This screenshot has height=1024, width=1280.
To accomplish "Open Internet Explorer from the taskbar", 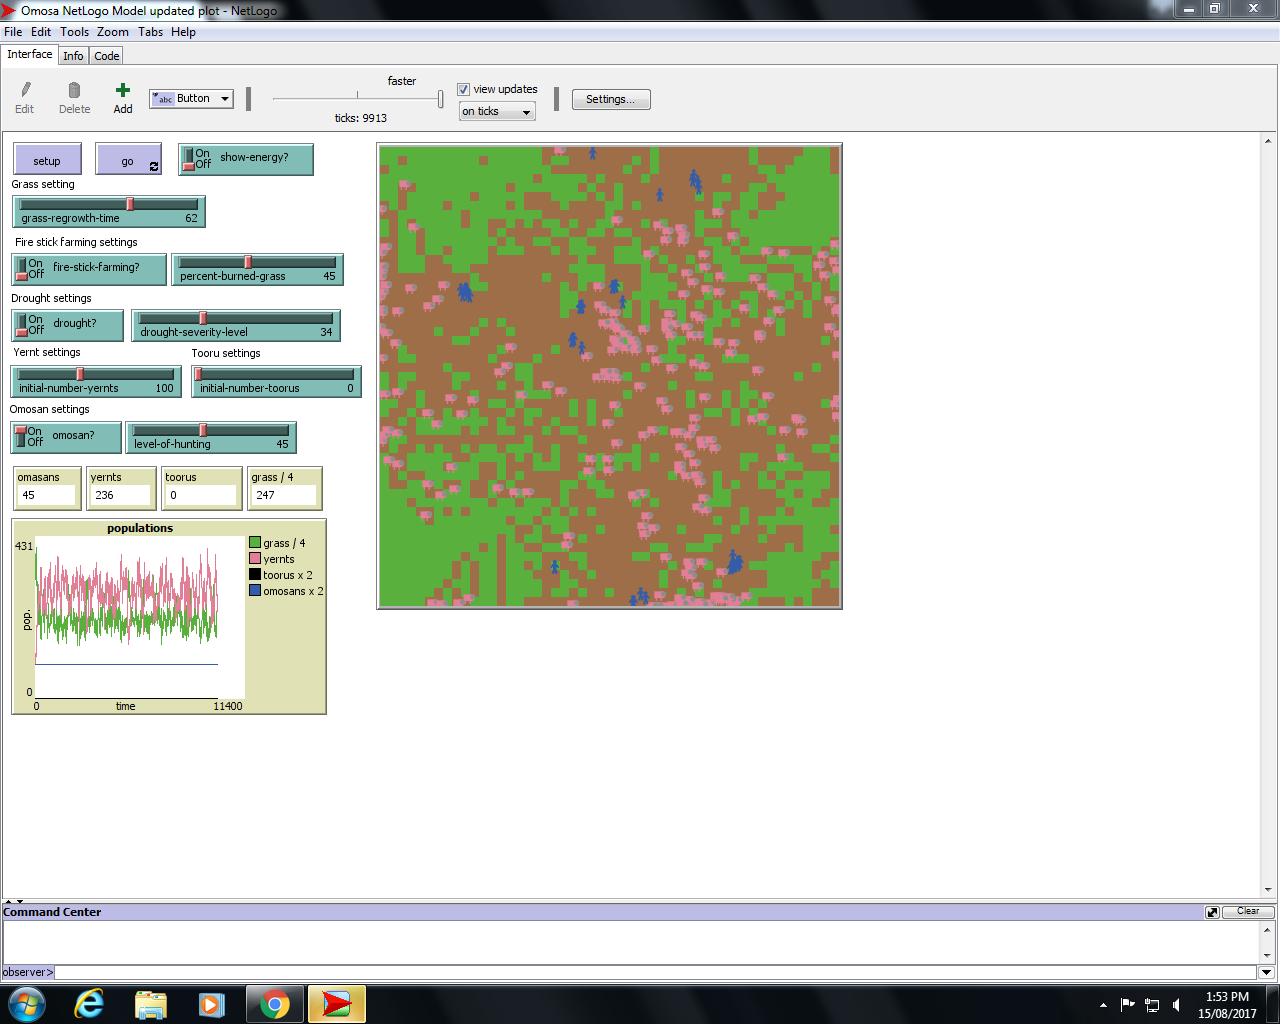I will pos(90,1004).
